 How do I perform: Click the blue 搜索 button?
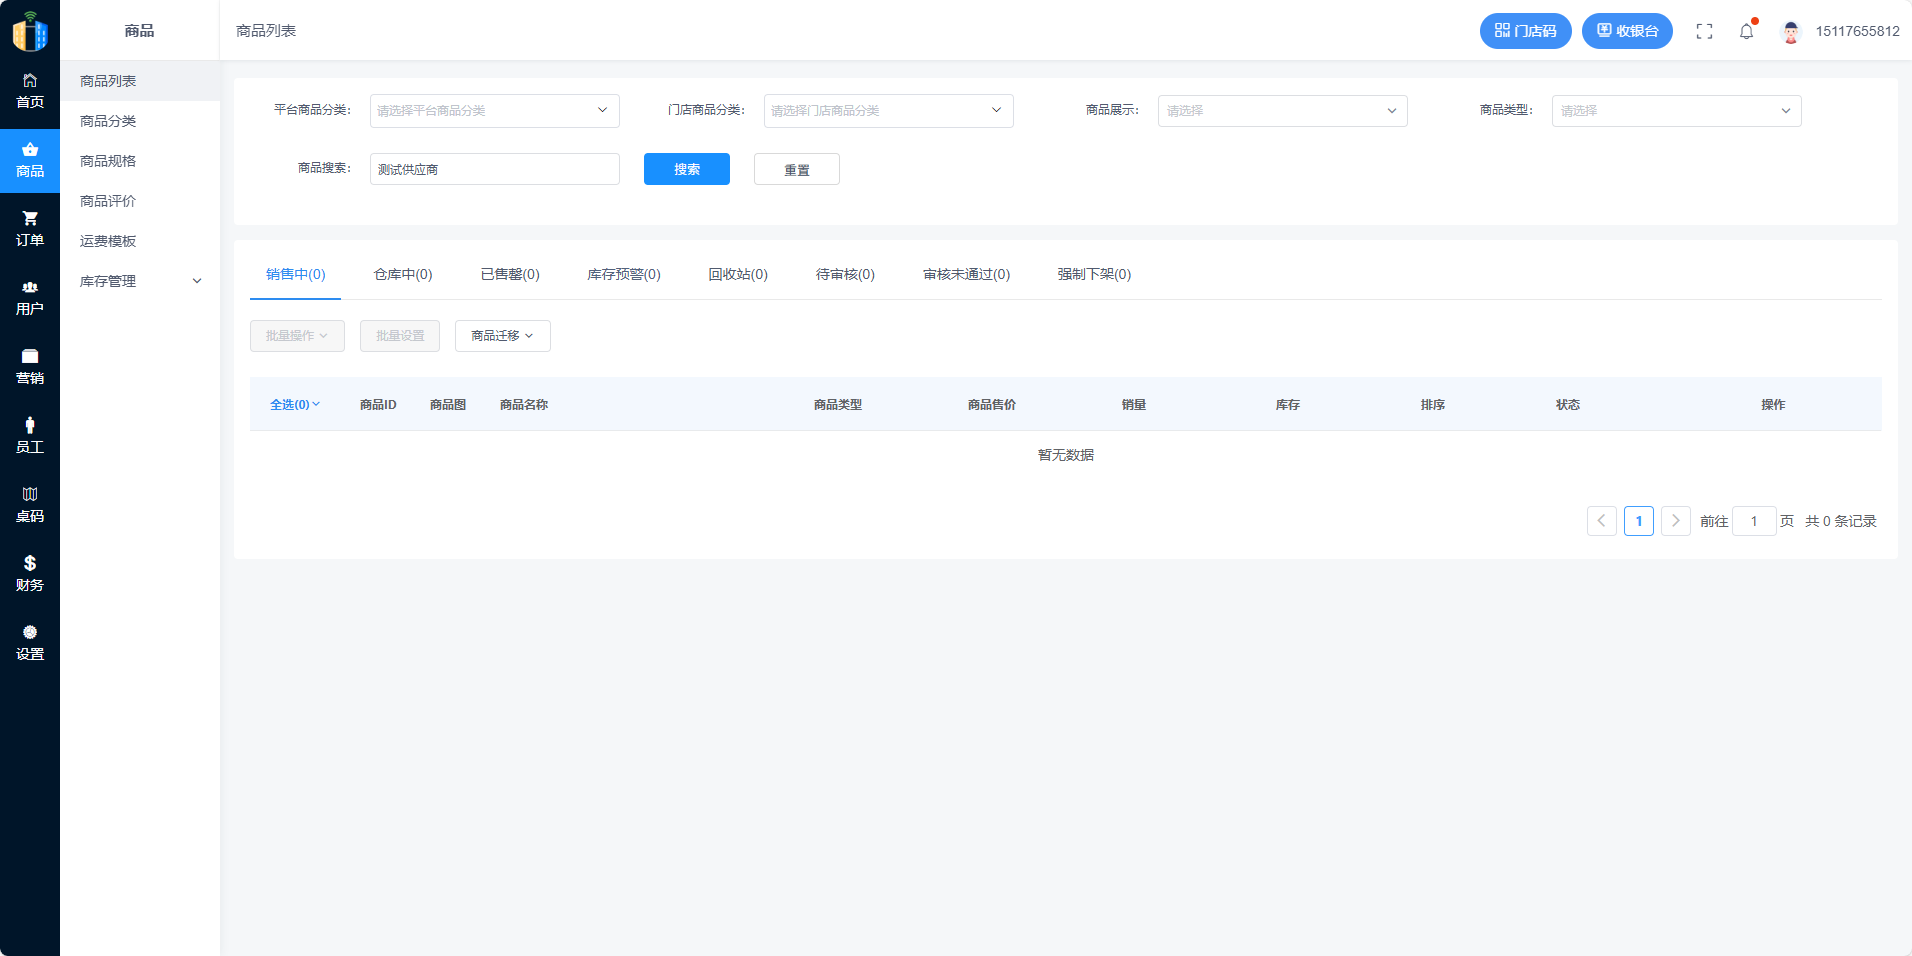(x=686, y=169)
